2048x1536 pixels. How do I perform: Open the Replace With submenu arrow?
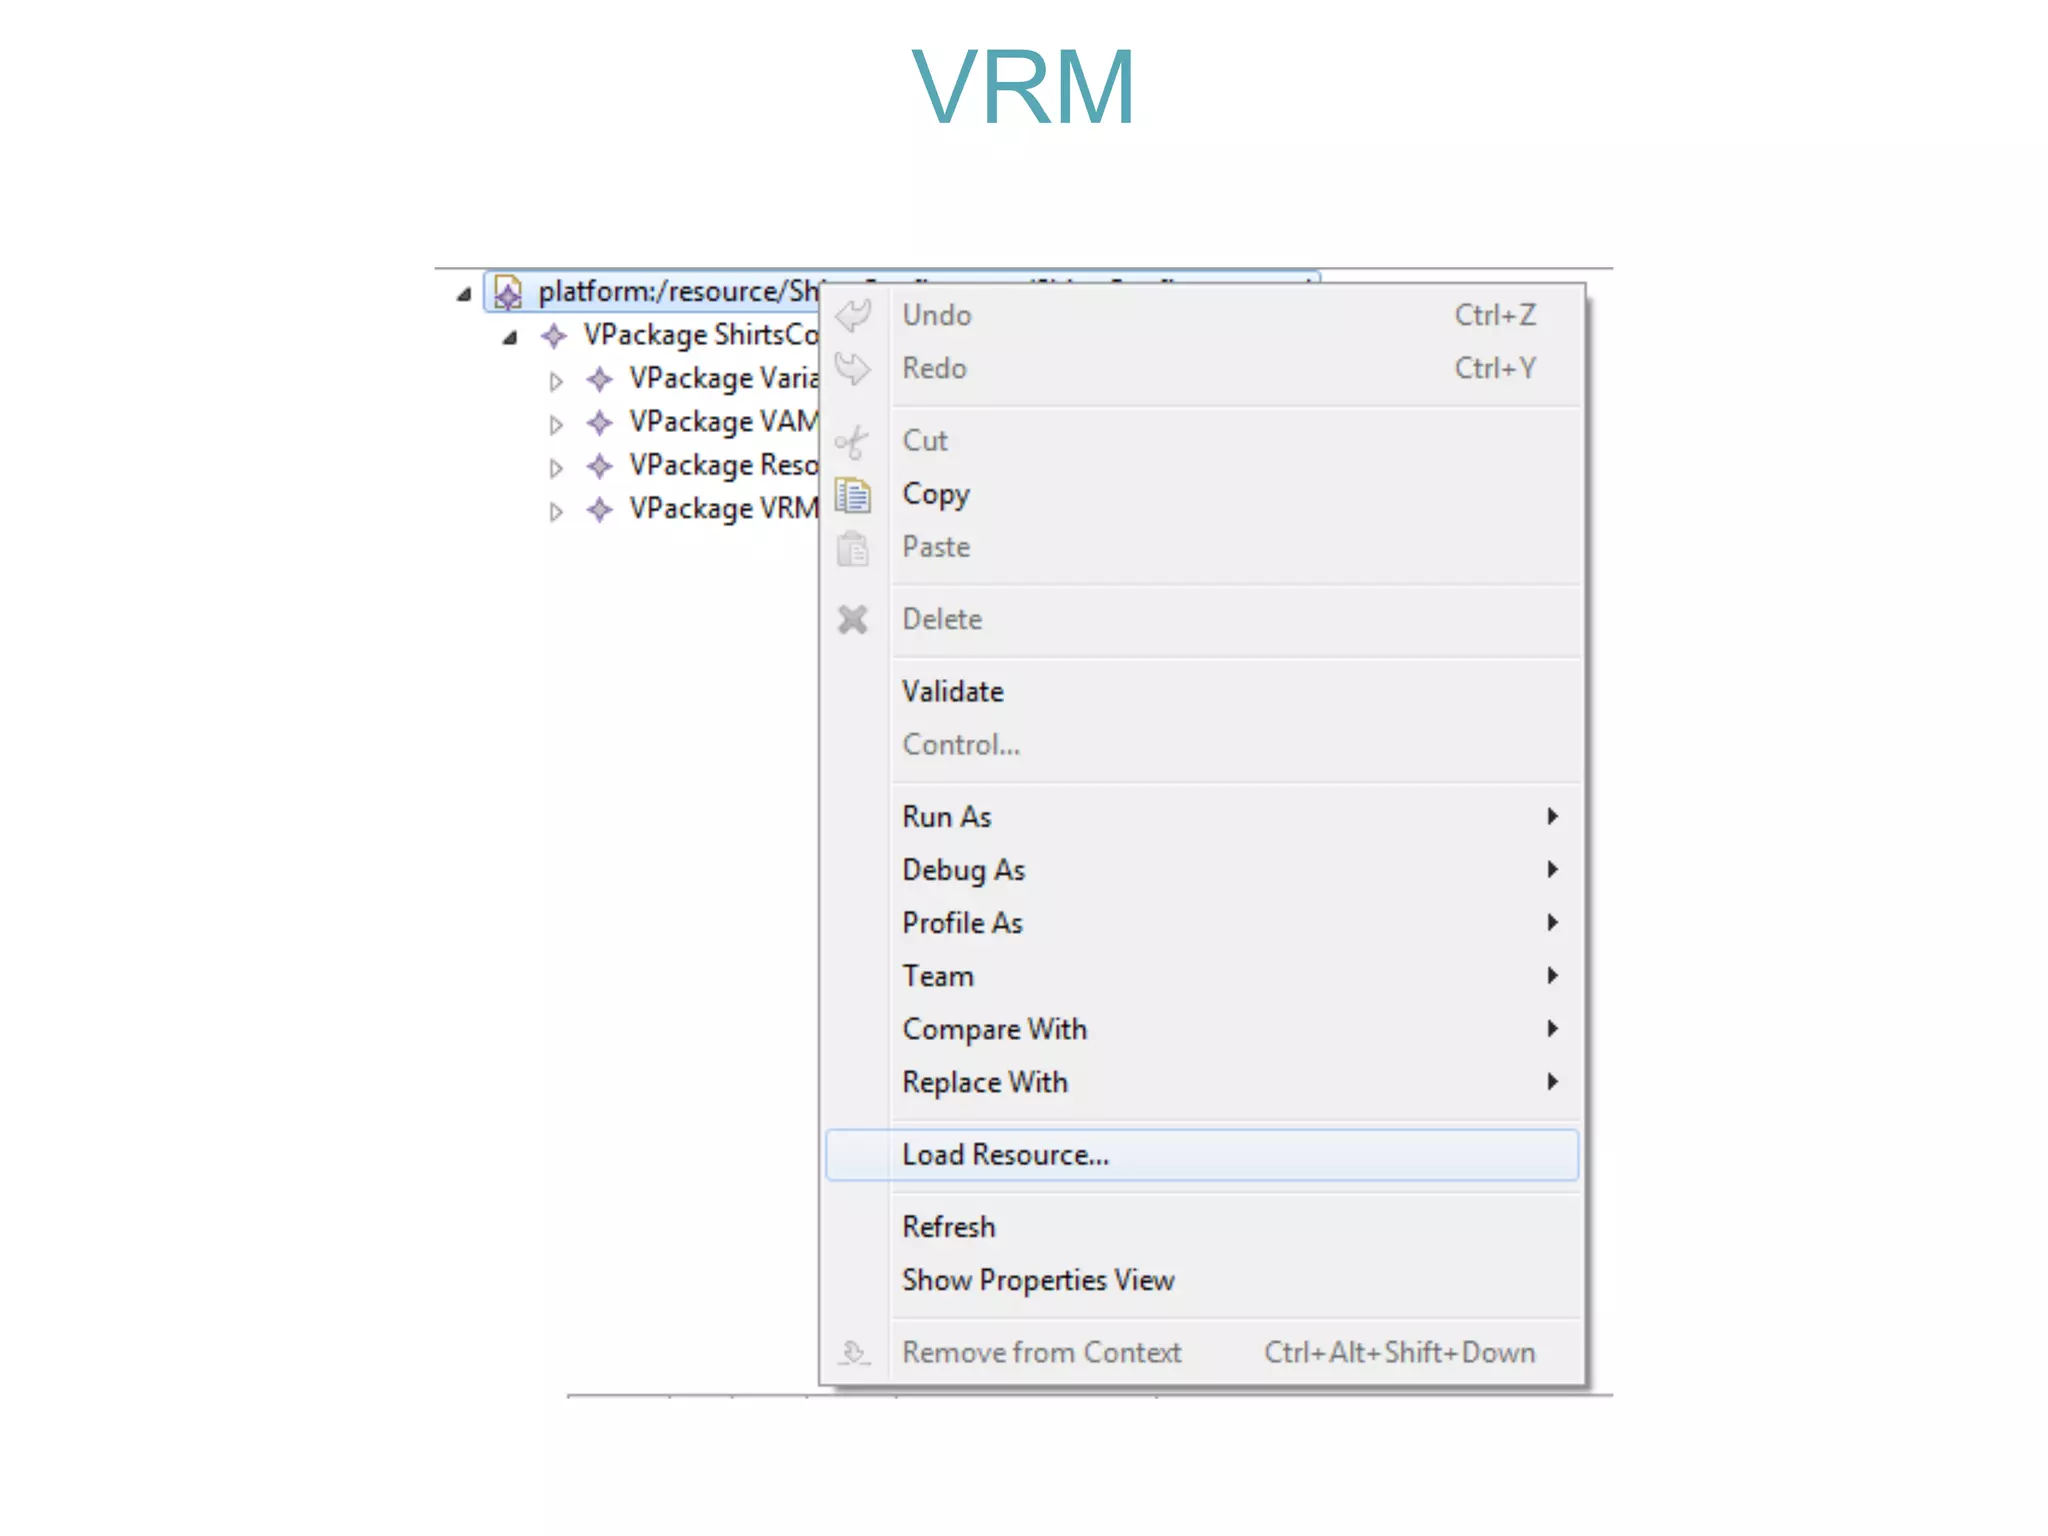pos(1552,1082)
